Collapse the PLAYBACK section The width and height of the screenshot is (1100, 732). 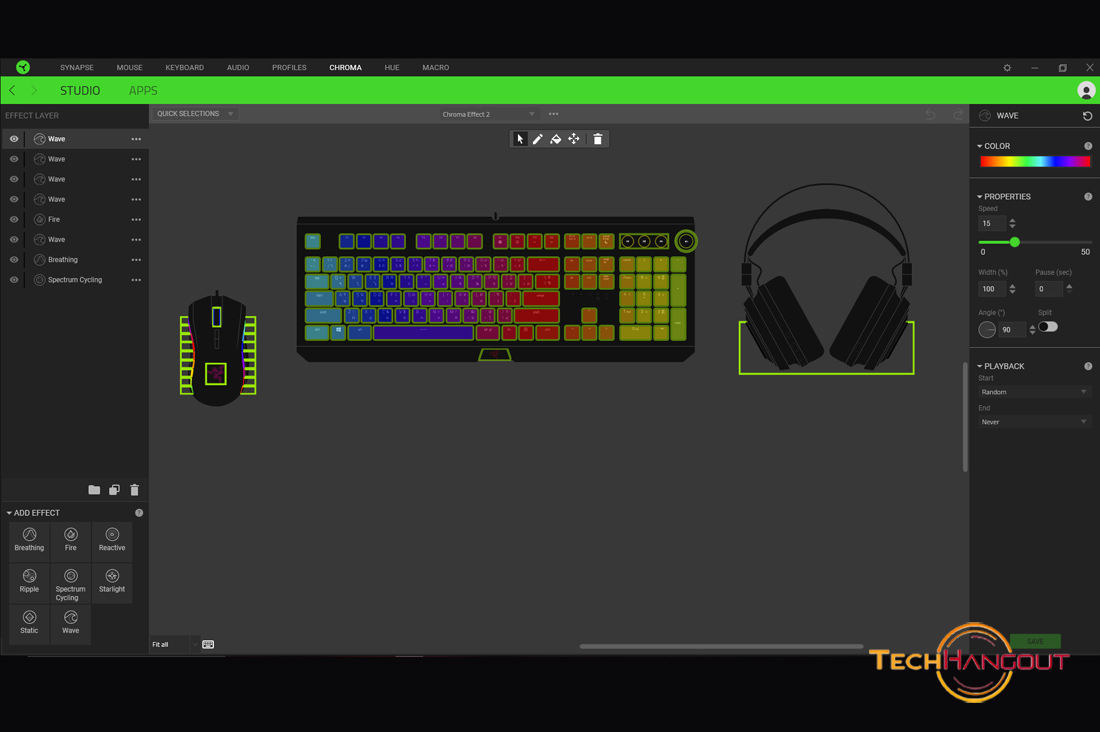[980, 366]
